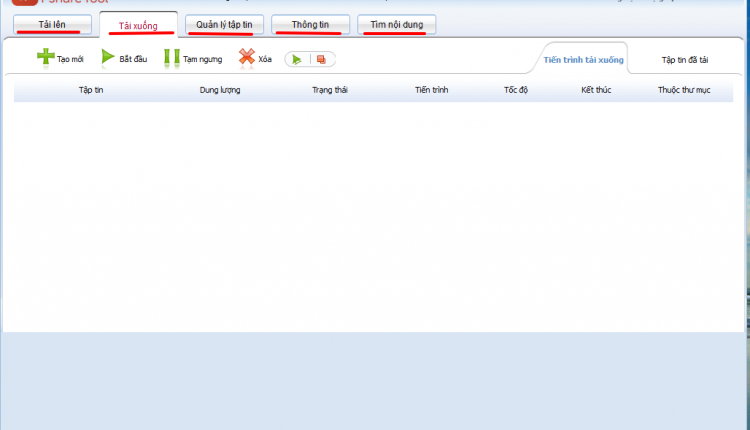Show the Tiến trình tải xuống tab
The width and height of the screenshot is (750, 430).
click(584, 60)
